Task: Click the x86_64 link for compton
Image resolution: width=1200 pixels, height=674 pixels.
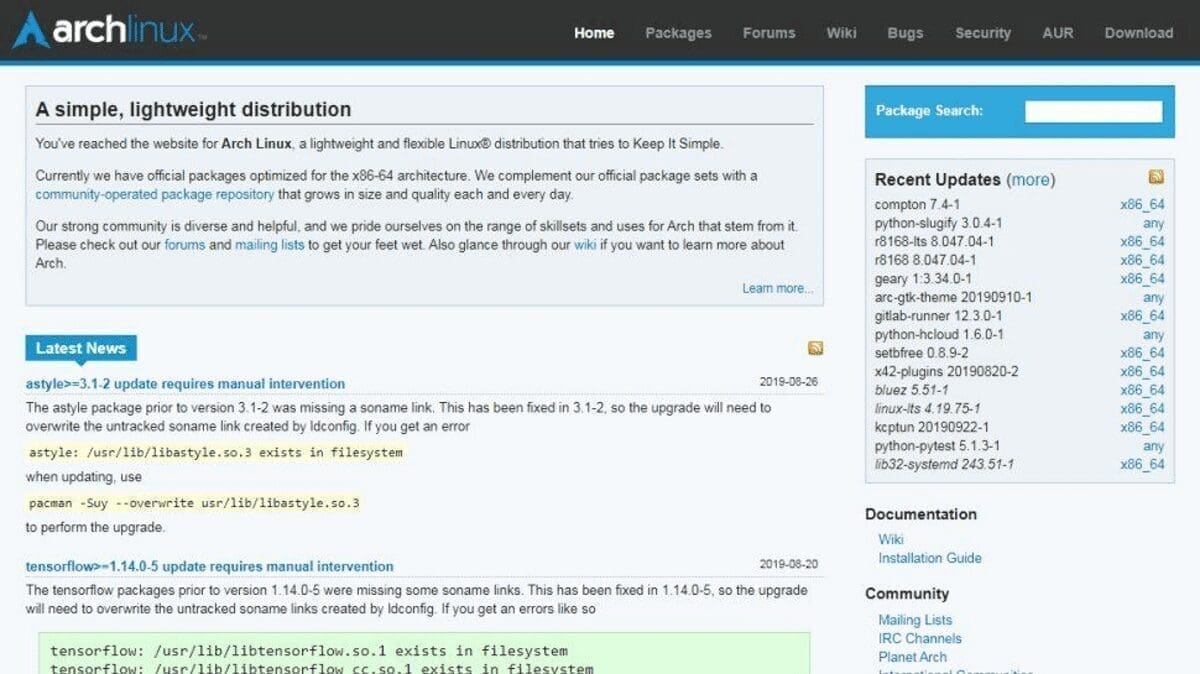Action: click(x=1142, y=205)
